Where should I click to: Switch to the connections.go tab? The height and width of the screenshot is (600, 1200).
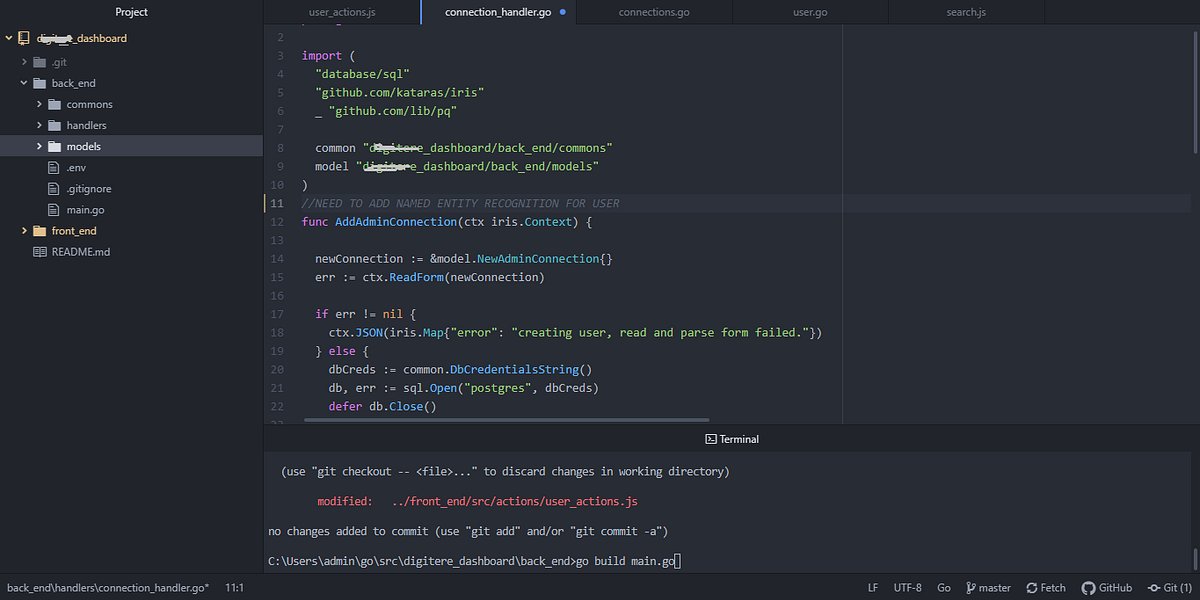click(654, 12)
